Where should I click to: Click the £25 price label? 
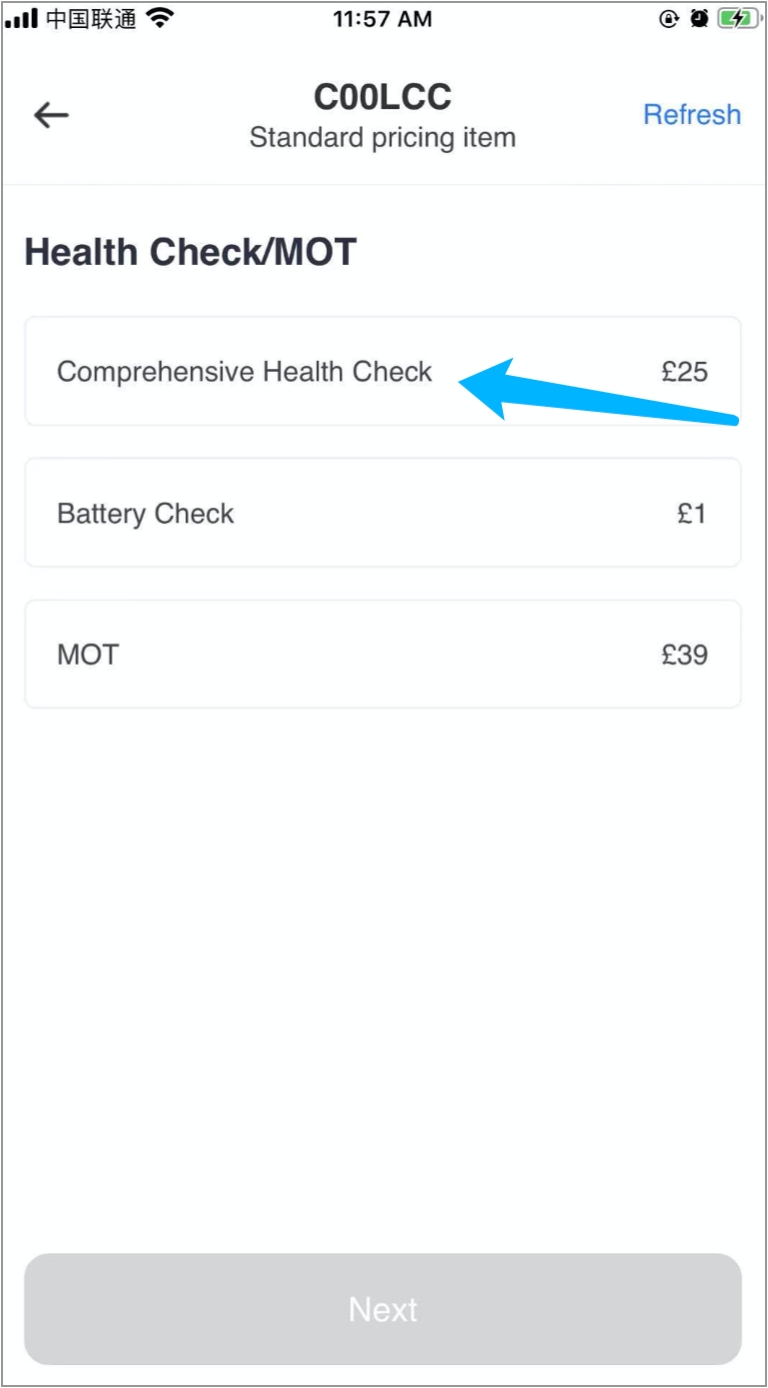(x=684, y=372)
